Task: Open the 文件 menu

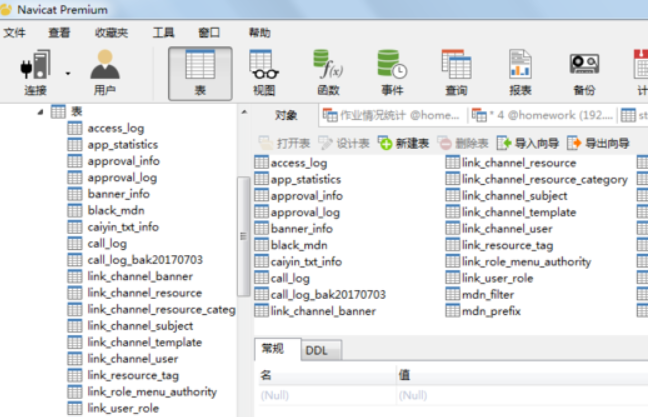Action: (14, 32)
